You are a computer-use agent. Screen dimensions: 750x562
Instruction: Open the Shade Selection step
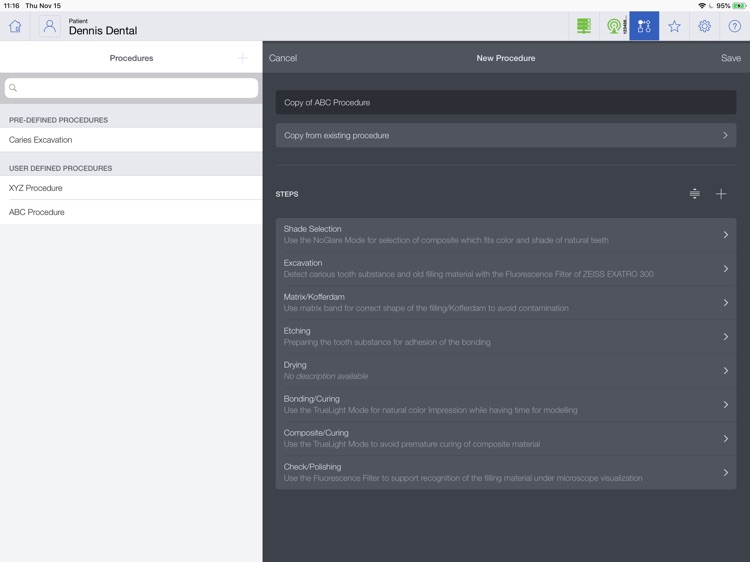click(x=506, y=235)
